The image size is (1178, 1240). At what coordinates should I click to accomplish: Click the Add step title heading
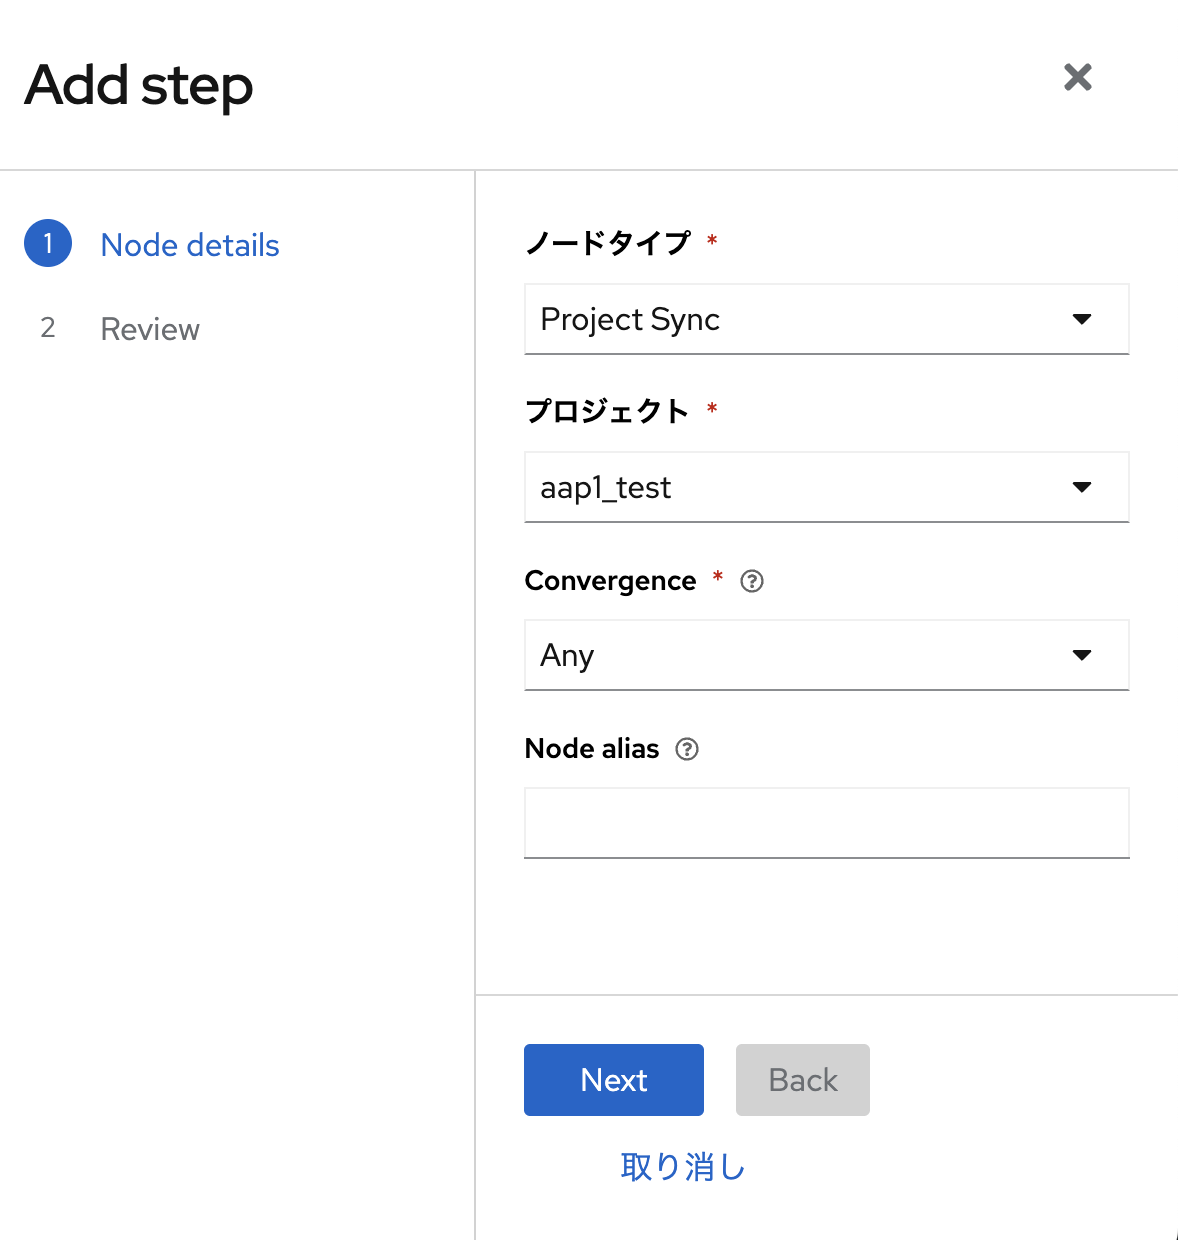pyautogui.click(x=139, y=86)
